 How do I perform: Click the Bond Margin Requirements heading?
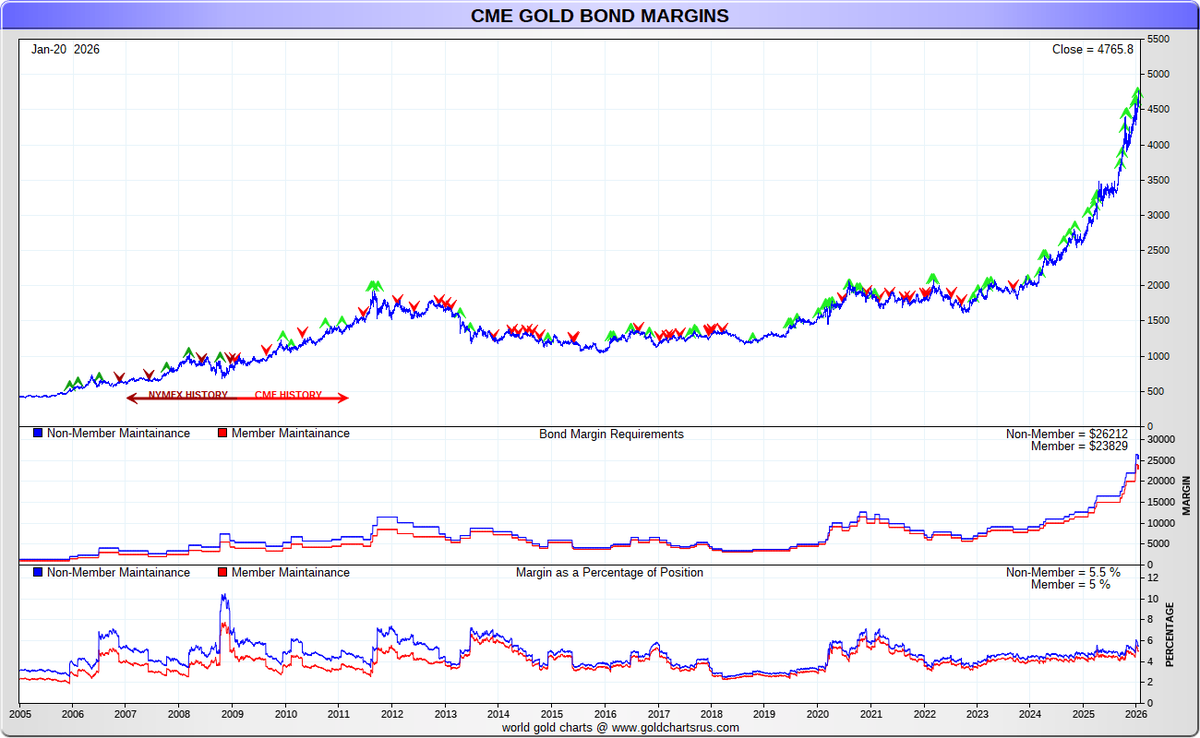click(x=611, y=434)
